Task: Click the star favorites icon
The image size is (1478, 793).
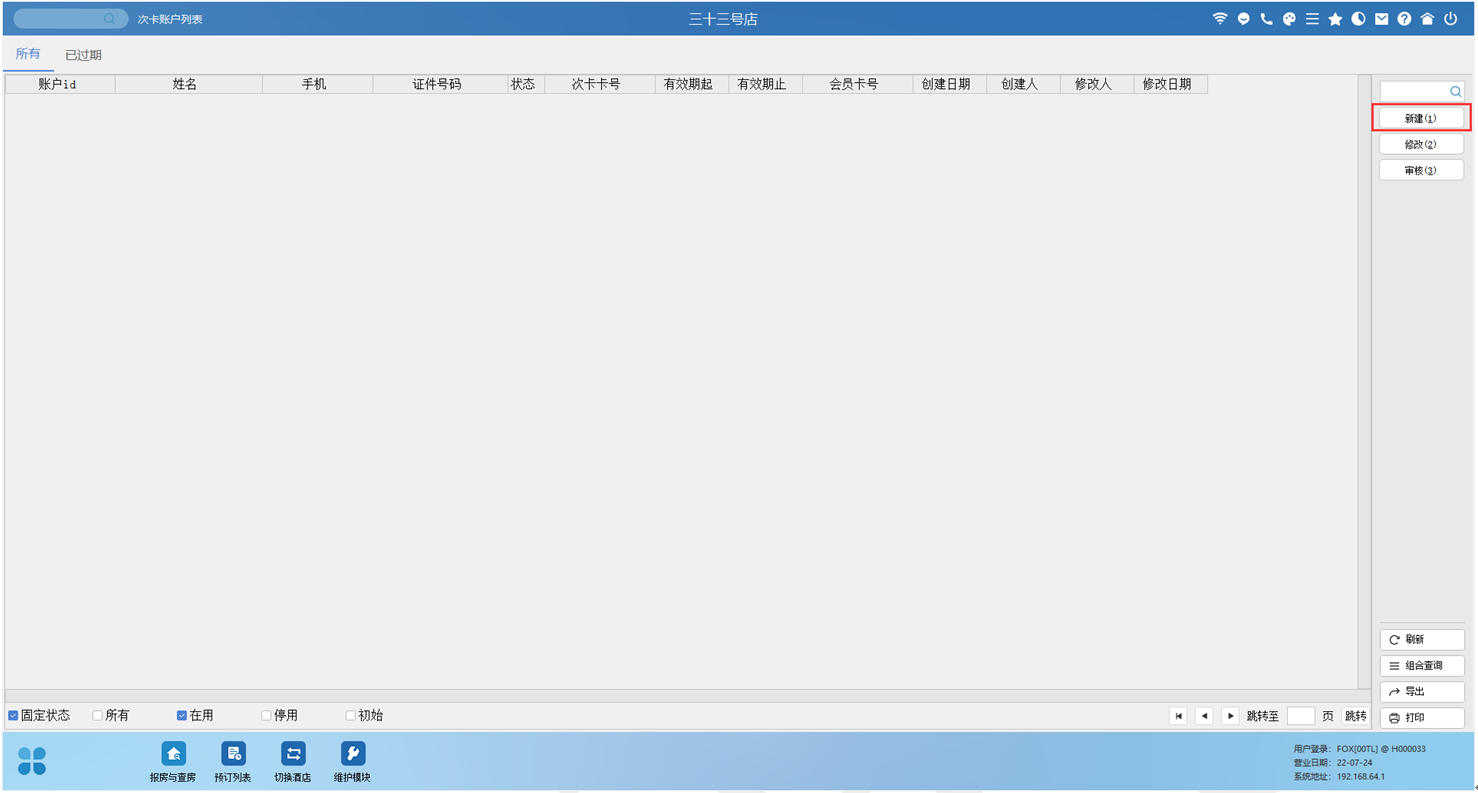Action: tap(1335, 19)
